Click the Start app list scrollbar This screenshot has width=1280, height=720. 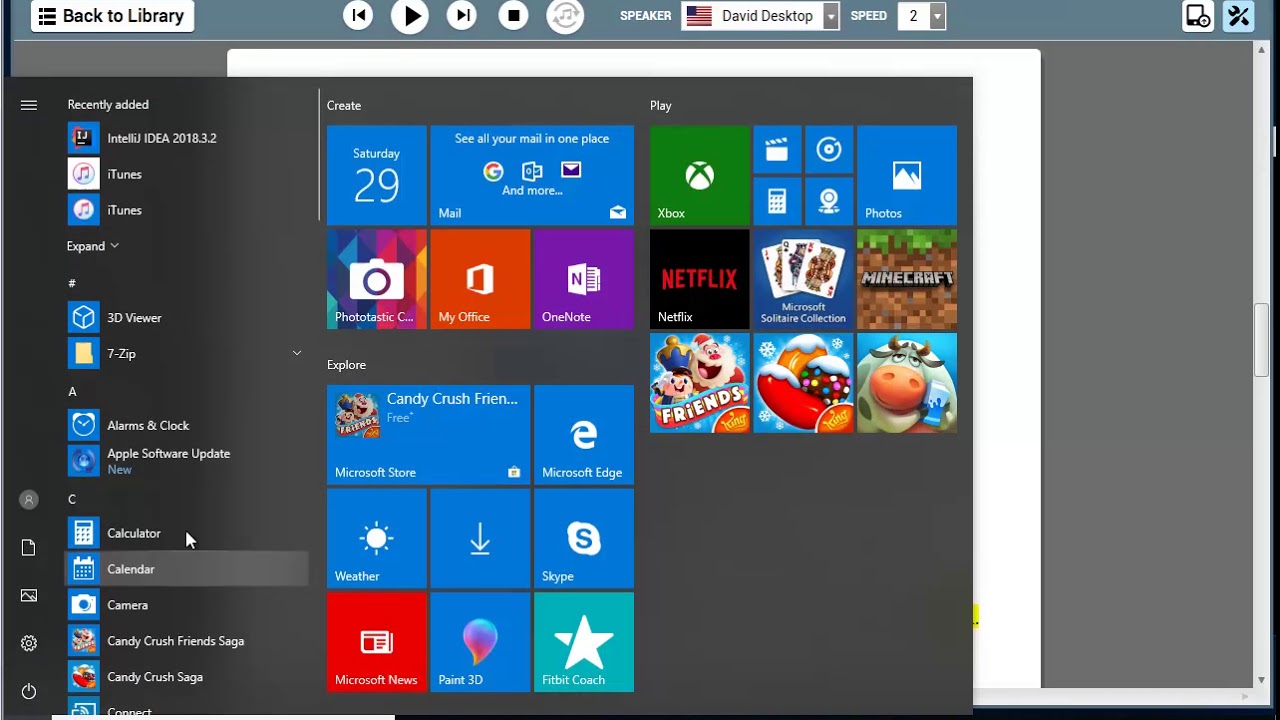319,153
